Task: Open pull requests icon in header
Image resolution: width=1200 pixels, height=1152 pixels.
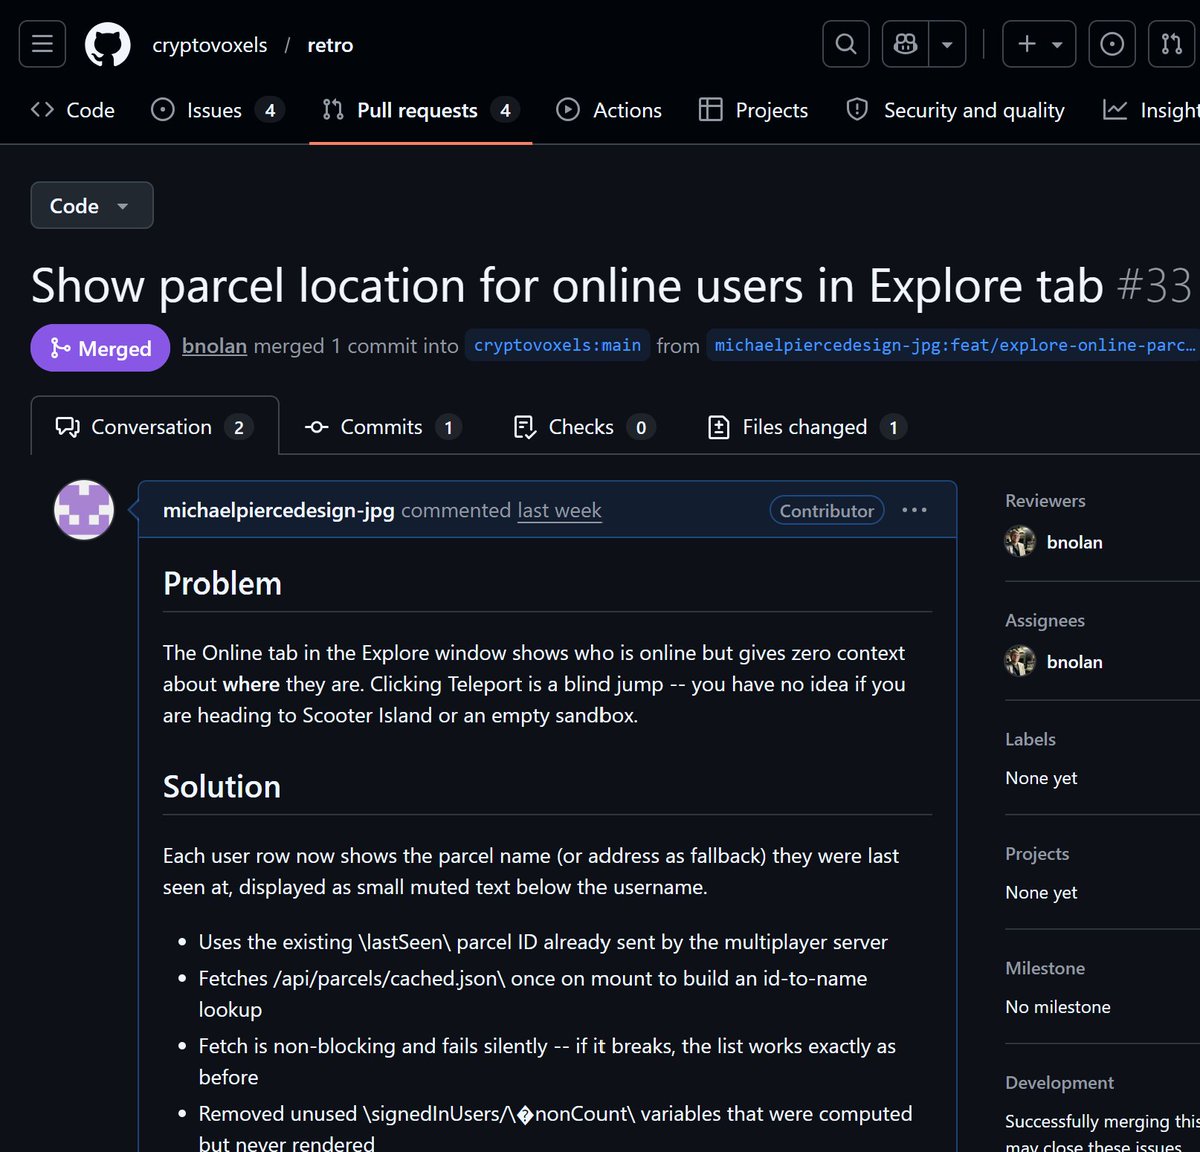Action: pyautogui.click(x=1171, y=44)
